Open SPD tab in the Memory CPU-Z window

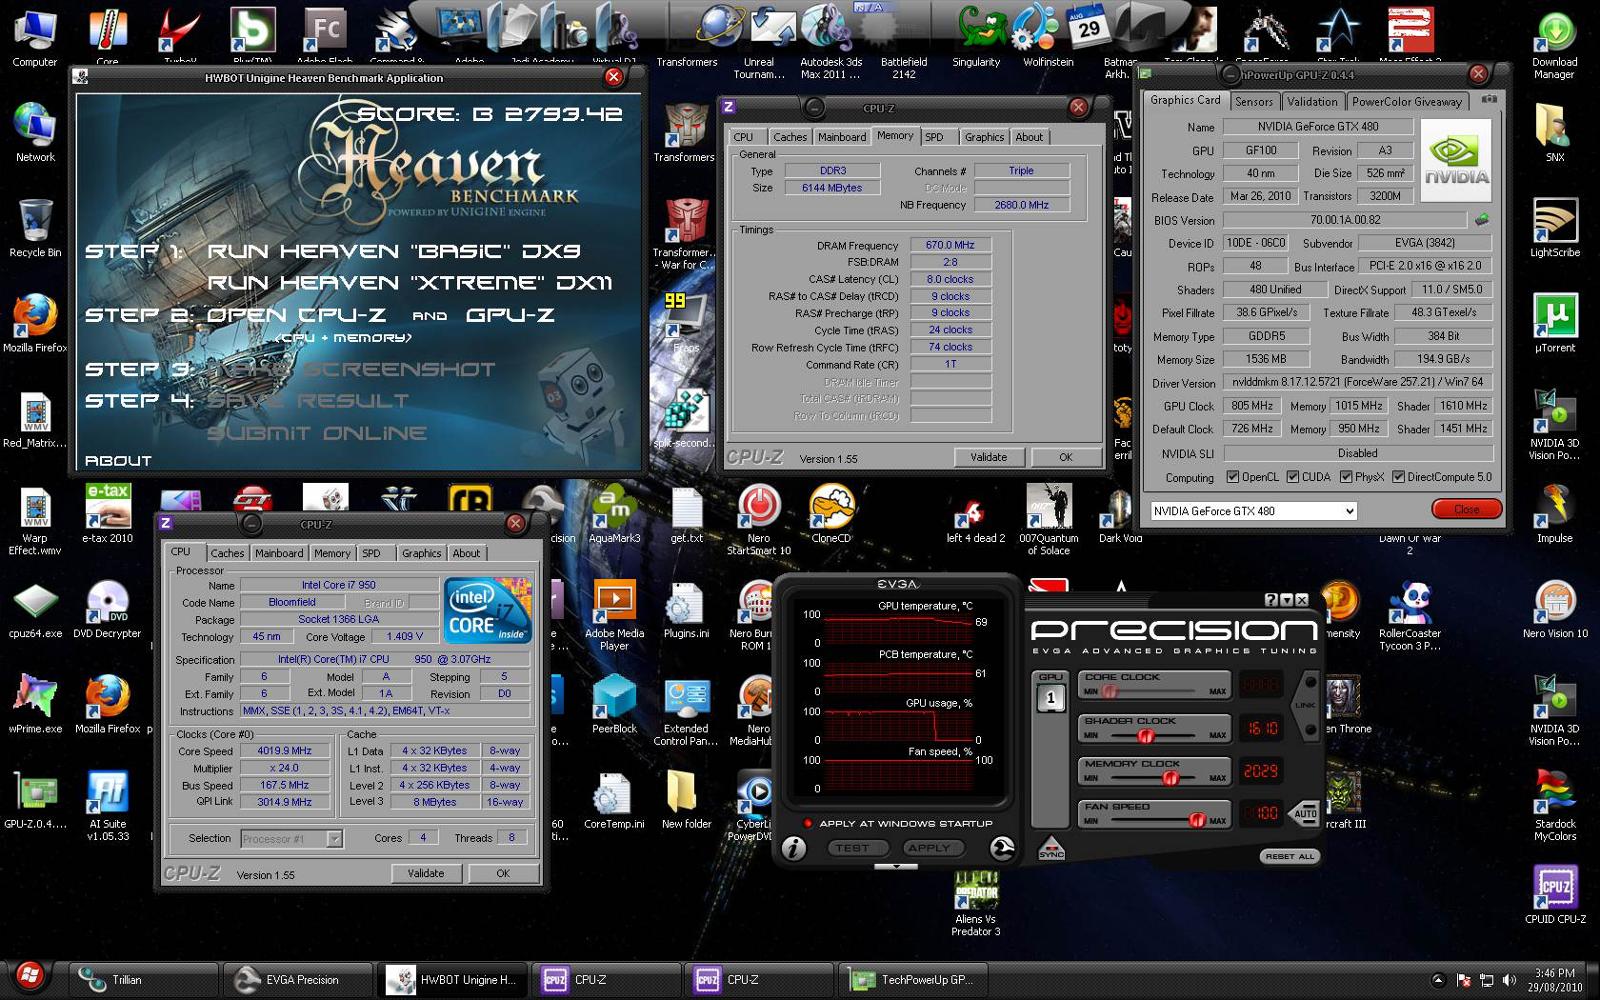coord(934,137)
